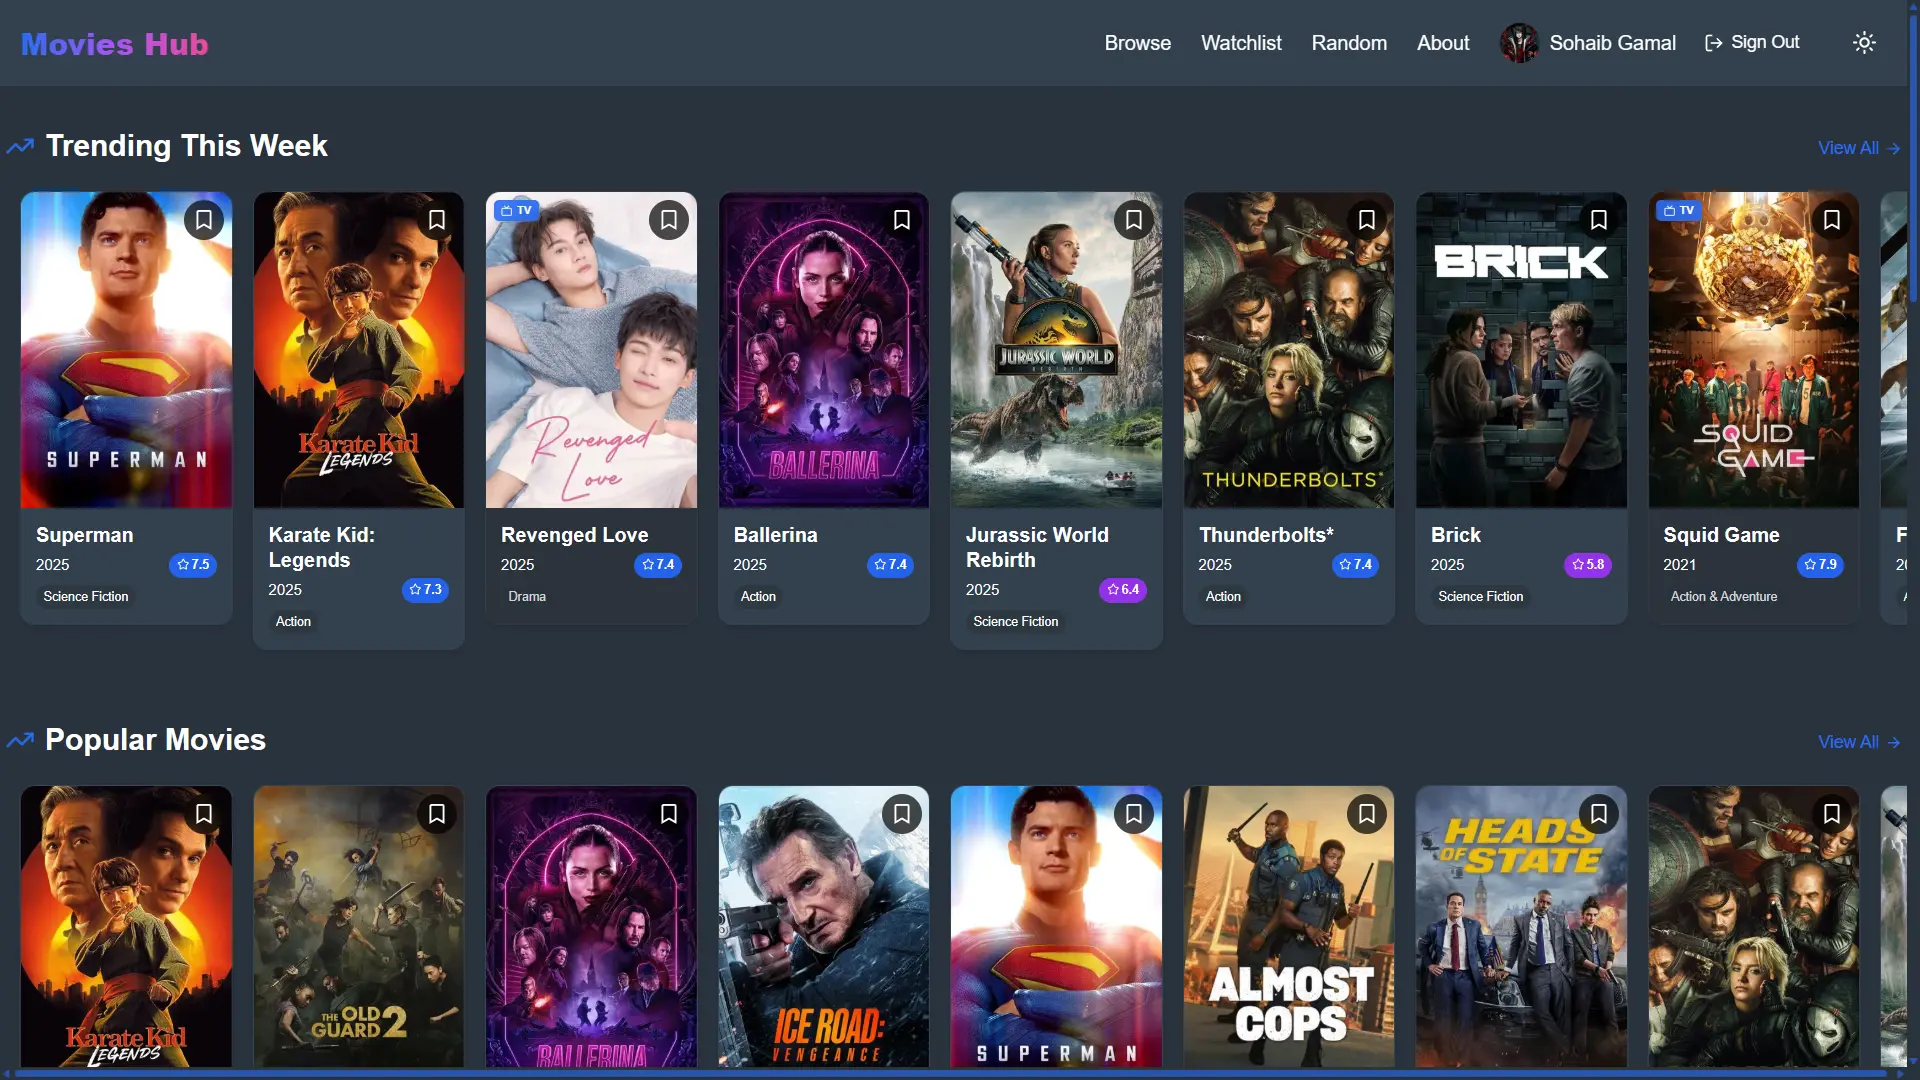Open Sohaib Gamal's profile avatar
Screen dimensions: 1920x1080
tap(1519, 43)
